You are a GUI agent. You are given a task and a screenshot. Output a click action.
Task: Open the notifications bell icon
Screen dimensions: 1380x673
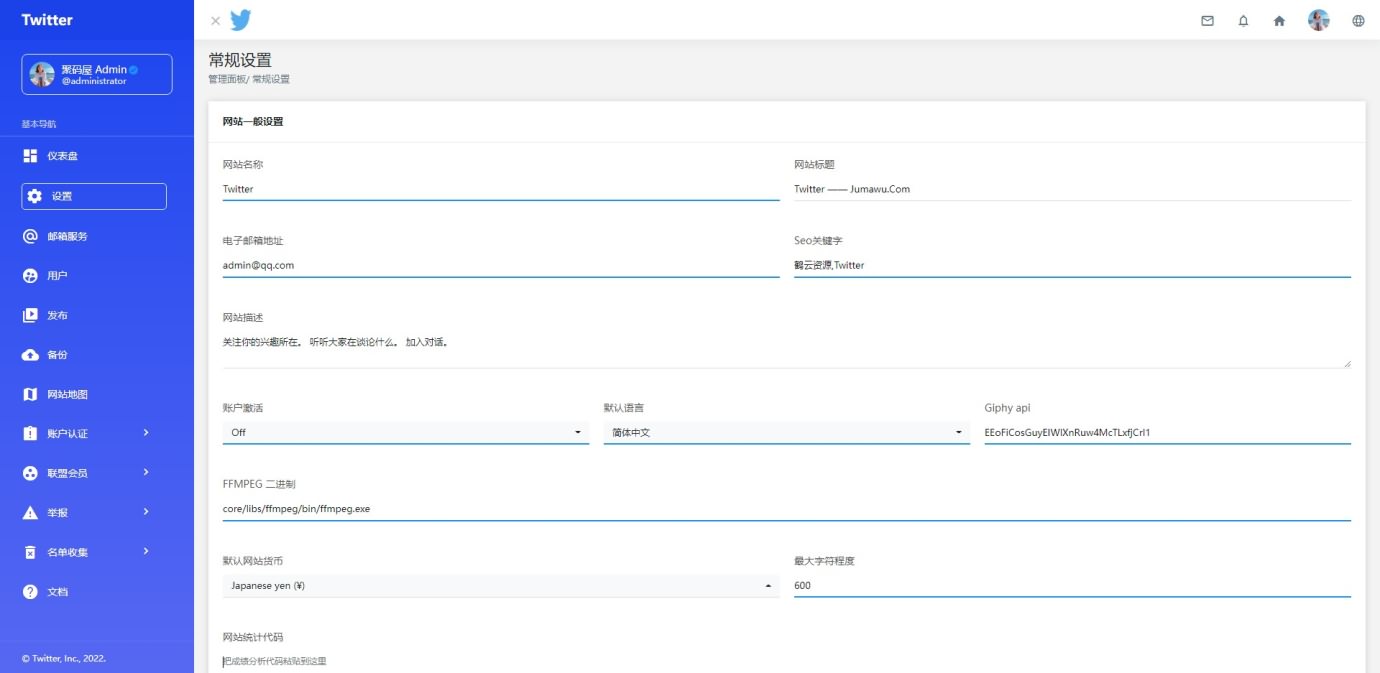pyautogui.click(x=1243, y=20)
